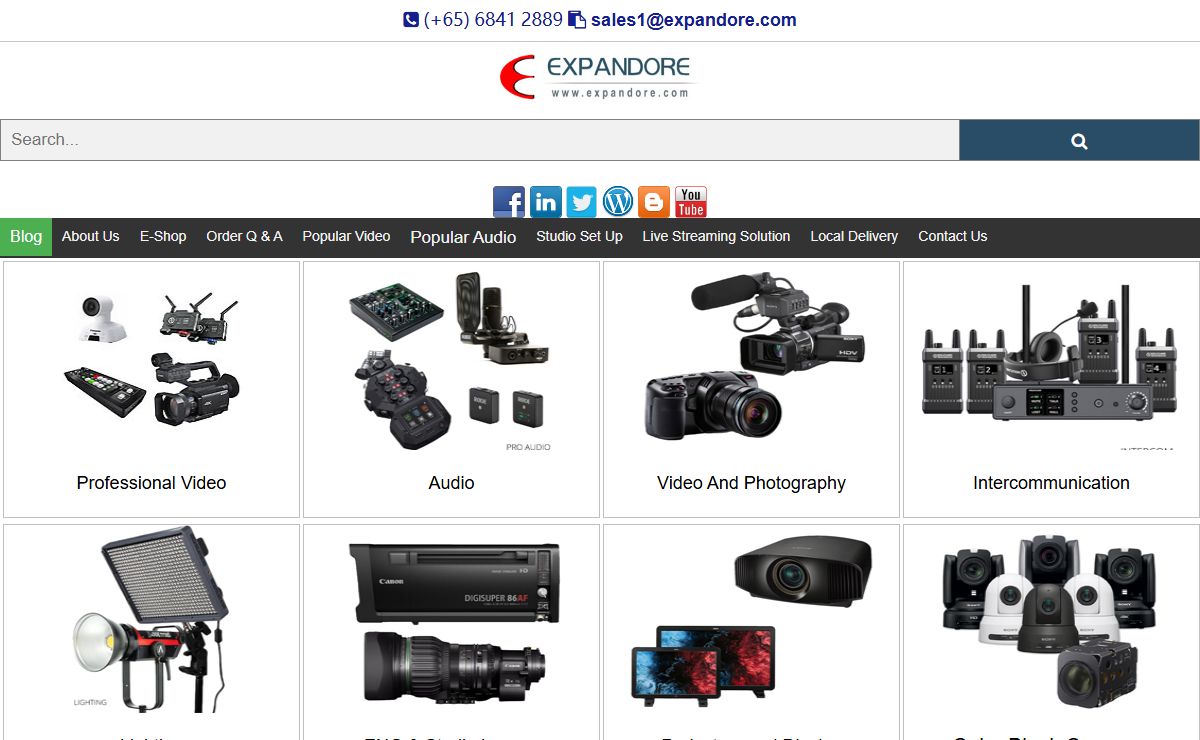The width and height of the screenshot is (1200, 740).
Task: Open the Twitter social icon
Action: 581,201
